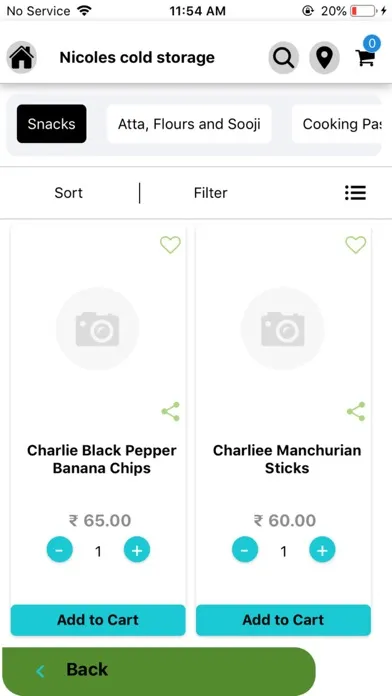Viewport: 392px width, 696px height.
Task: Add Banana Chips to cart
Action: coord(98,620)
